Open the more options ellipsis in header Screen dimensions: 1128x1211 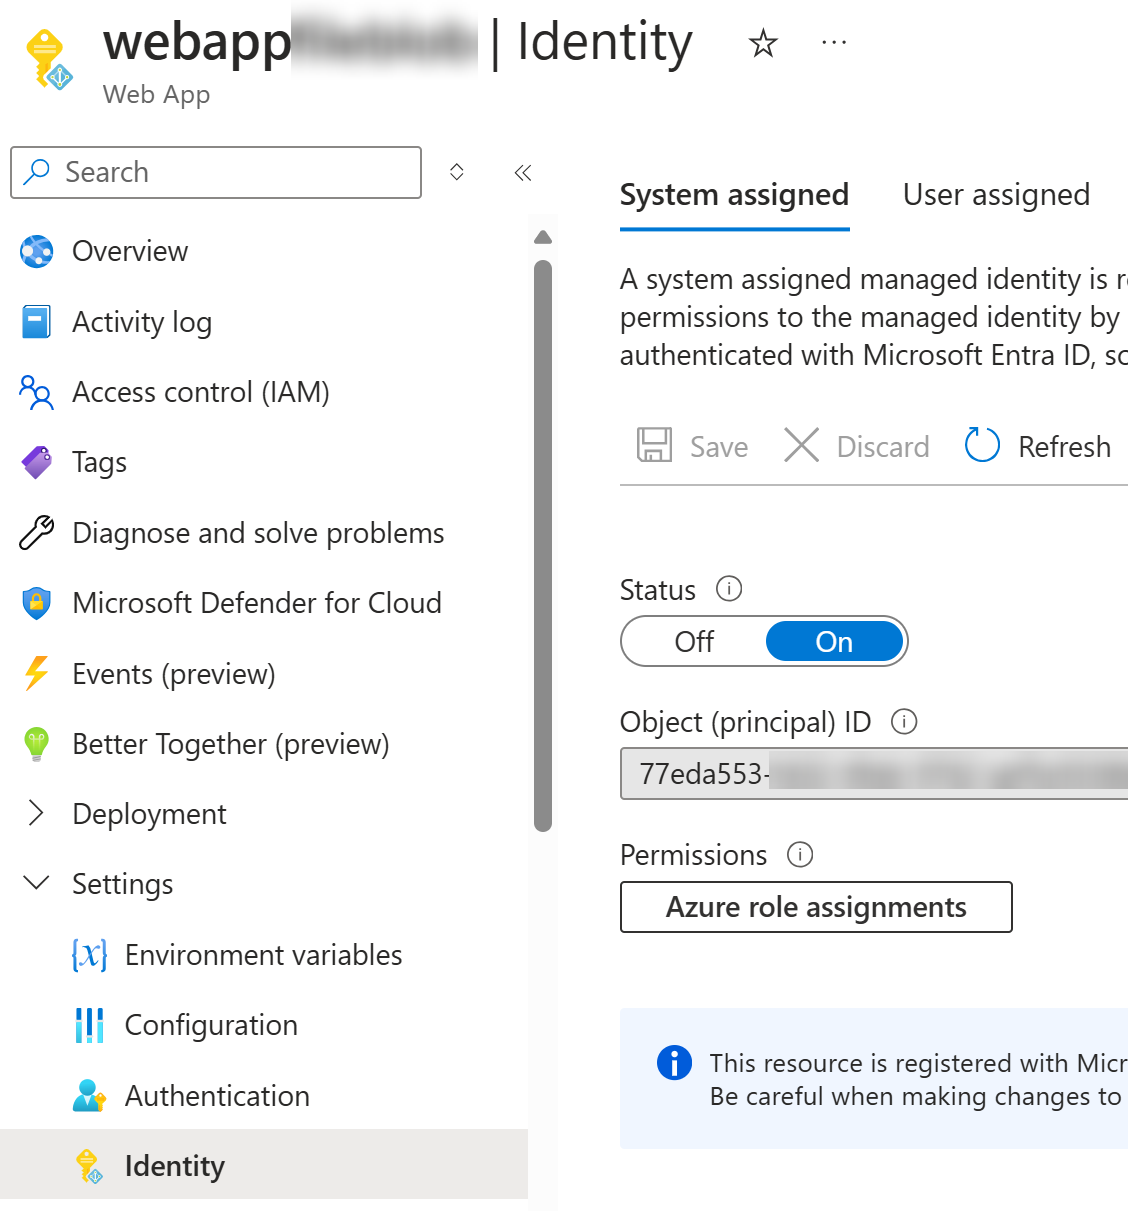coord(834,43)
